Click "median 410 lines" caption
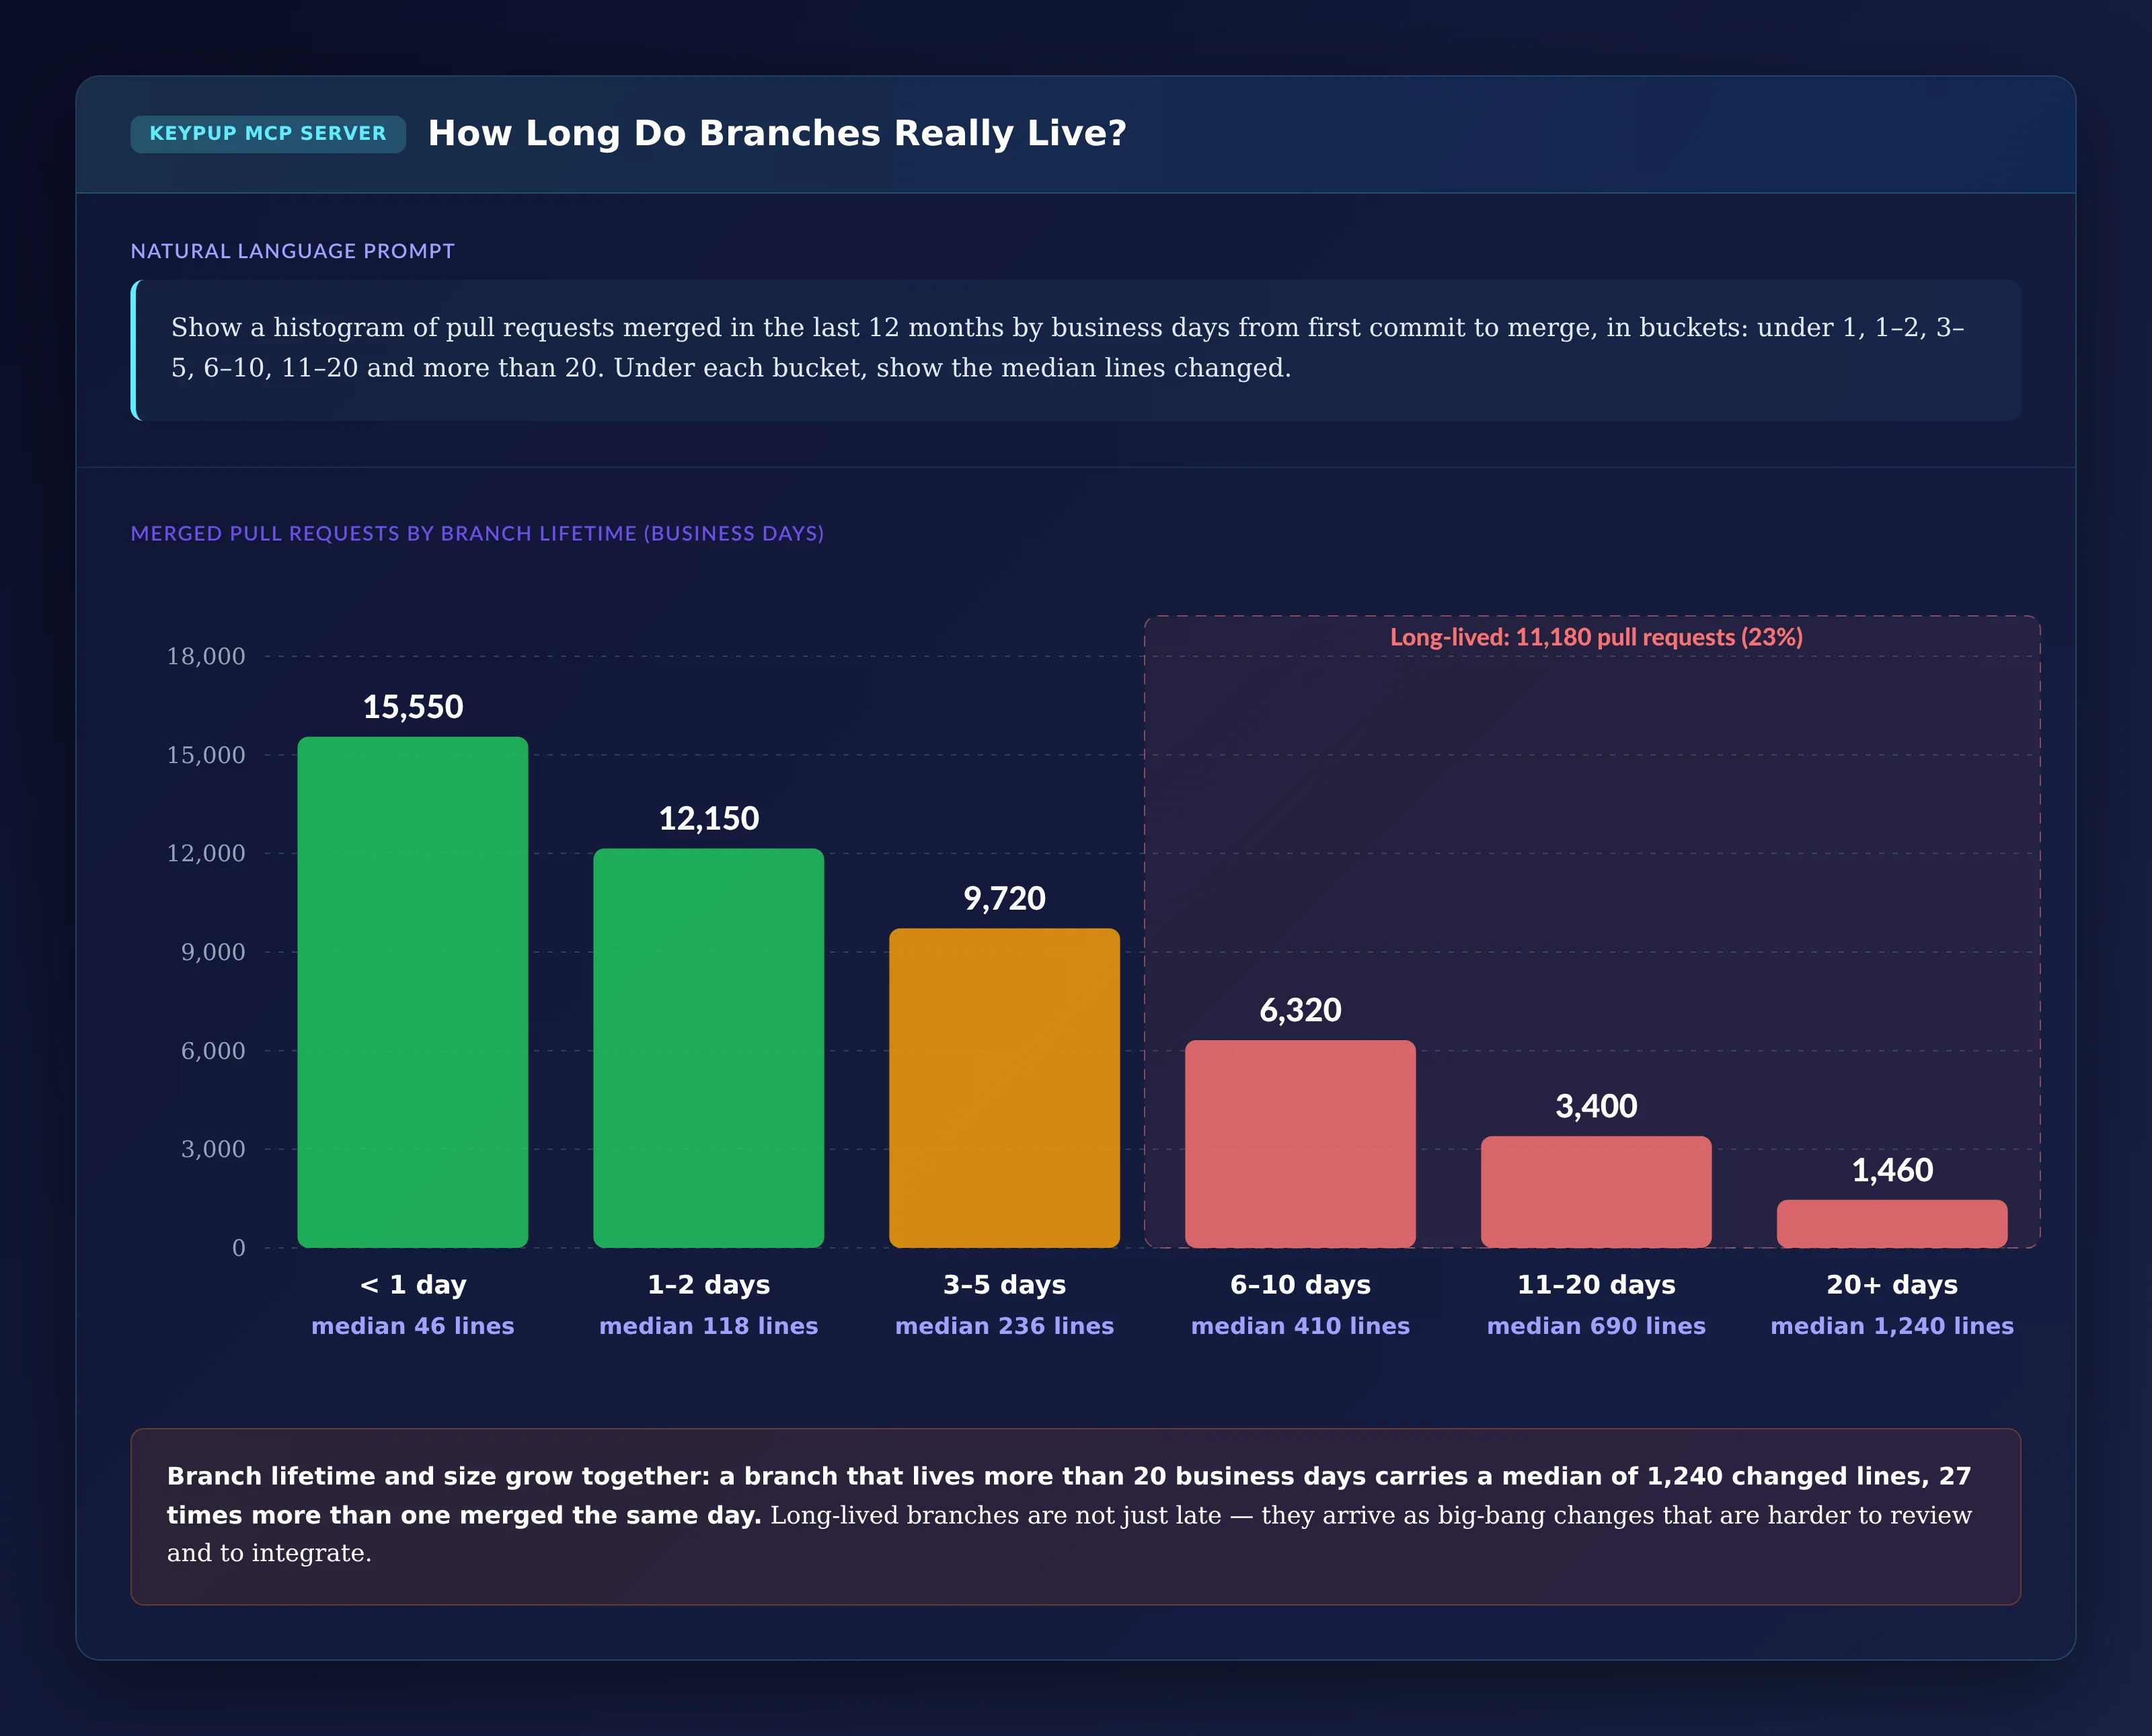 coord(1301,1326)
